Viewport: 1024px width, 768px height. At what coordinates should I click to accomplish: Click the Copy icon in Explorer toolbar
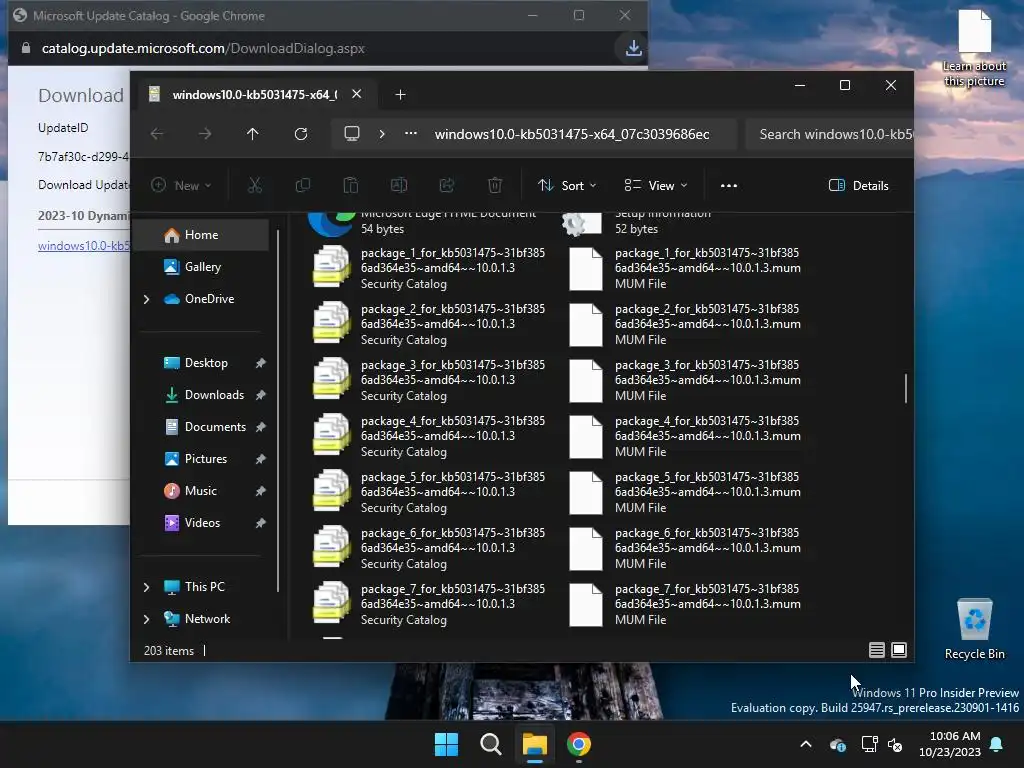pos(302,185)
